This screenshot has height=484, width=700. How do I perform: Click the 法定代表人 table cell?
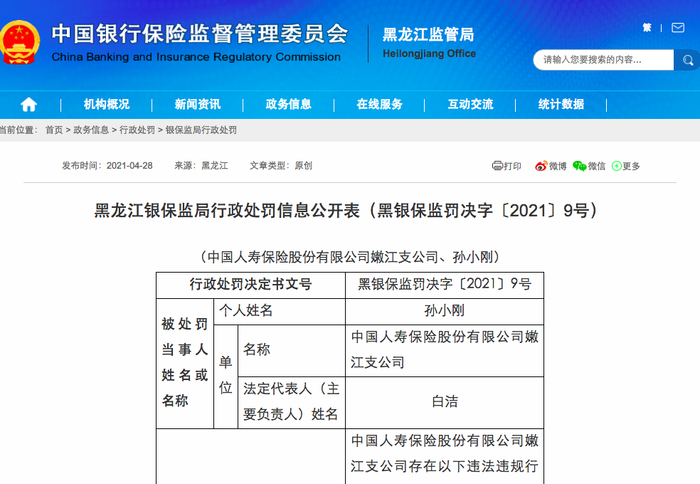click(x=292, y=402)
